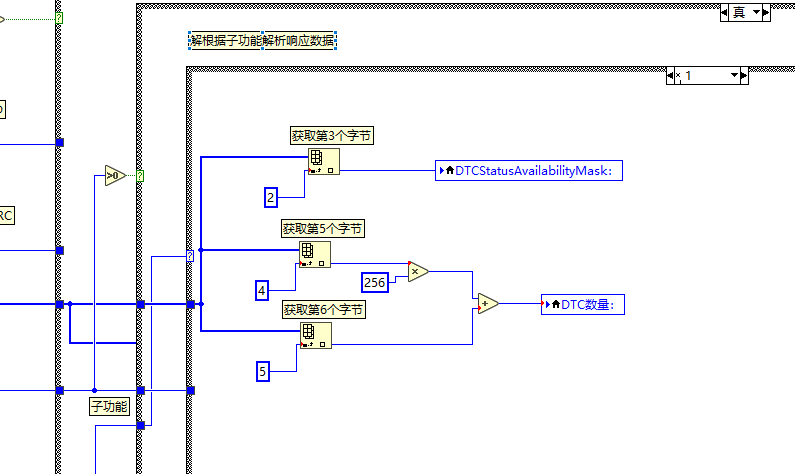
Task: Click the green question-mark terminal at the top
Action: click(x=59, y=18)
